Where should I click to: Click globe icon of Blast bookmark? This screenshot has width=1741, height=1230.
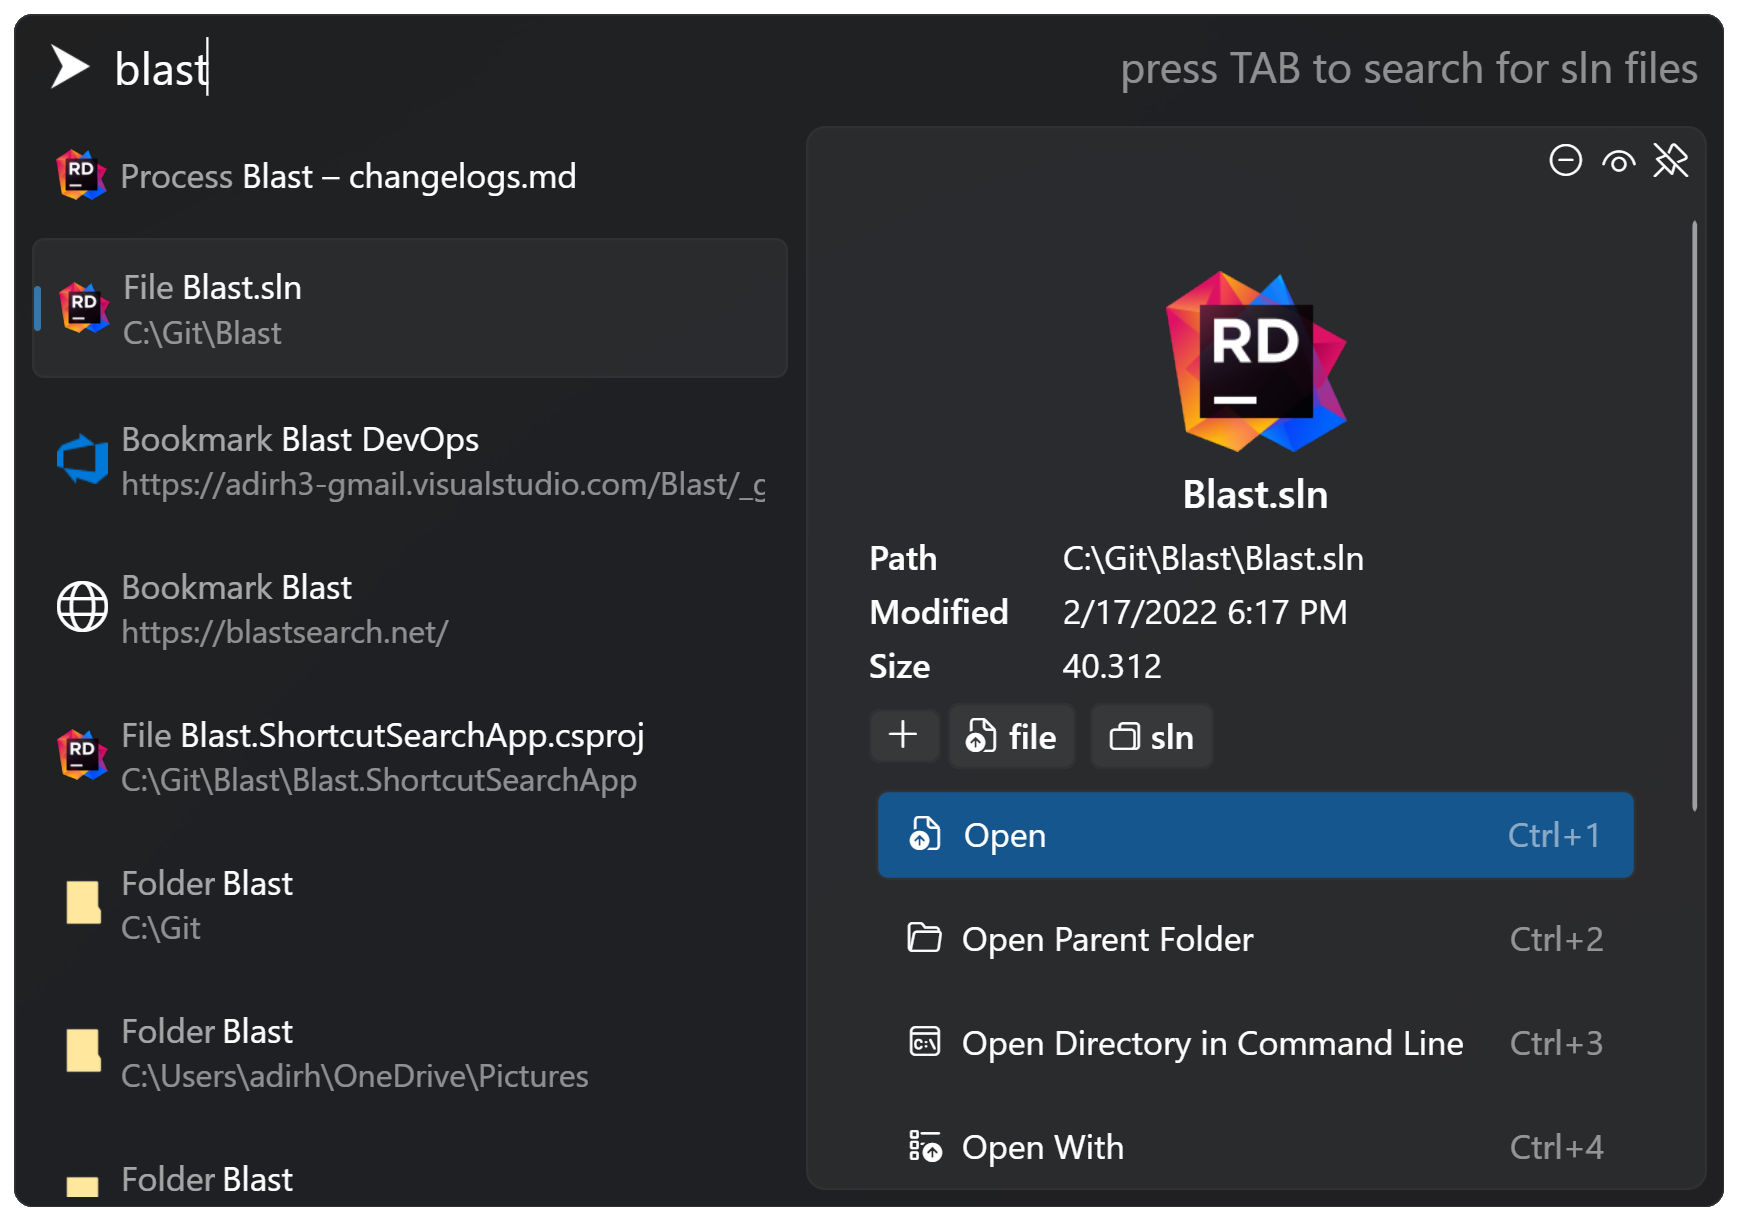click(x=82, y=606)
